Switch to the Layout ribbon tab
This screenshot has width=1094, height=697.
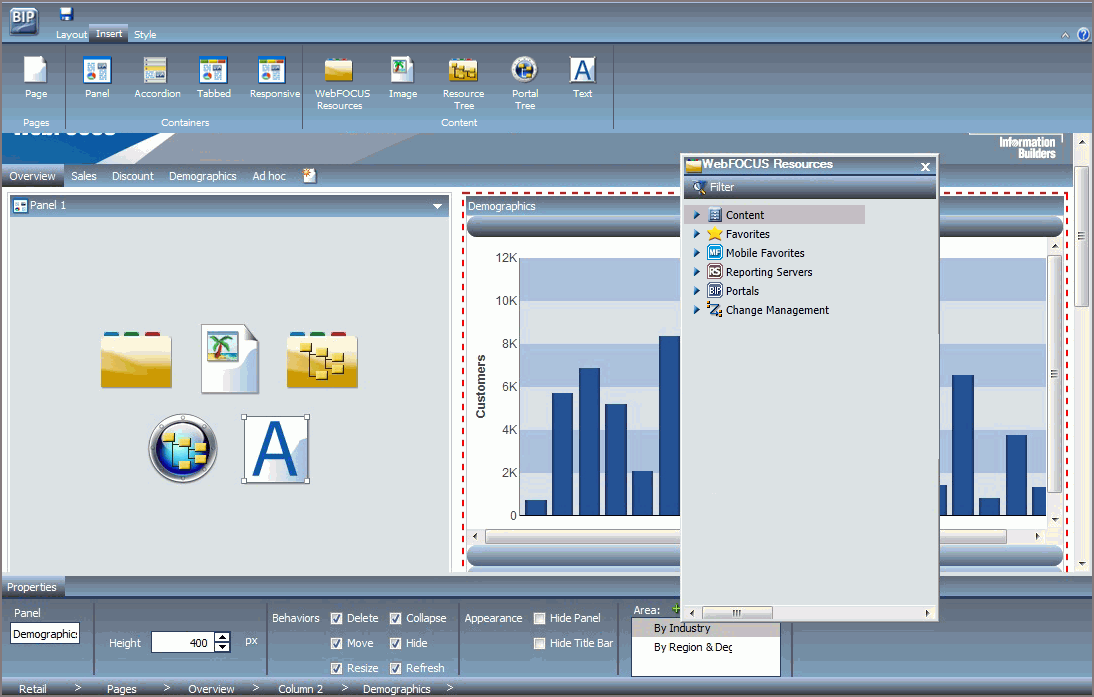click(x=71, y=34)
